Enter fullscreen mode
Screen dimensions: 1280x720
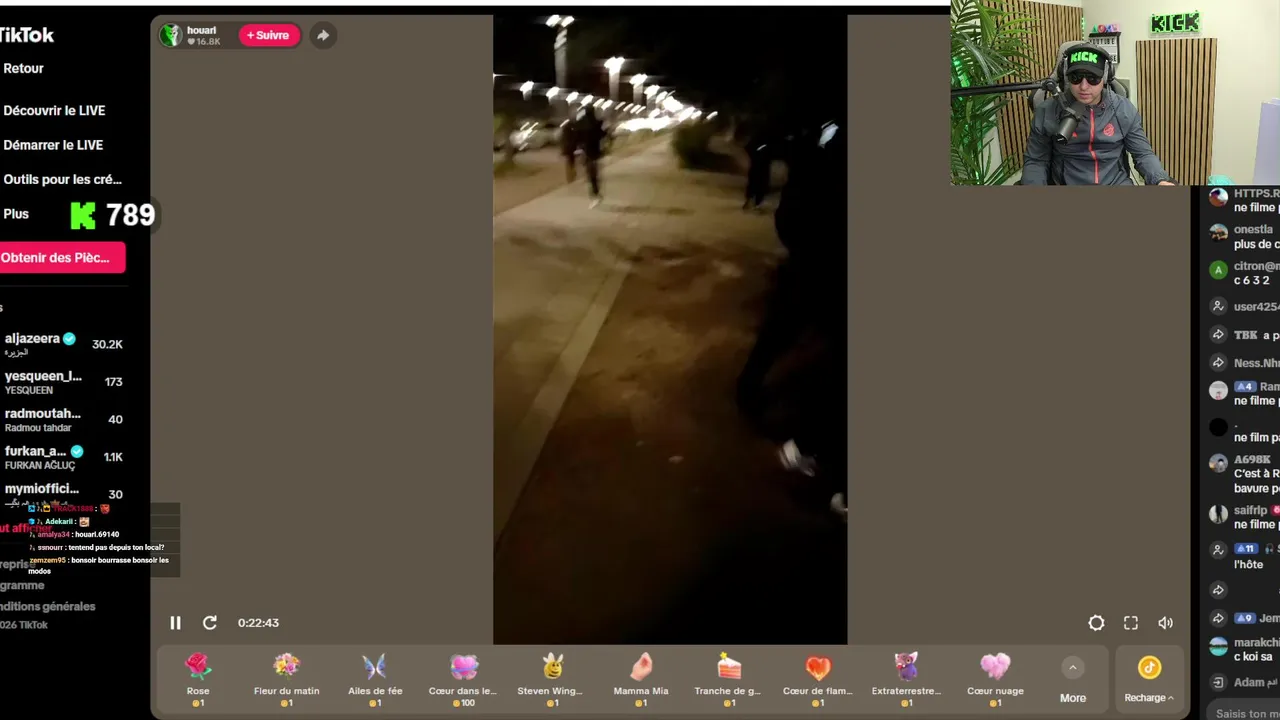coord(1131,623)
